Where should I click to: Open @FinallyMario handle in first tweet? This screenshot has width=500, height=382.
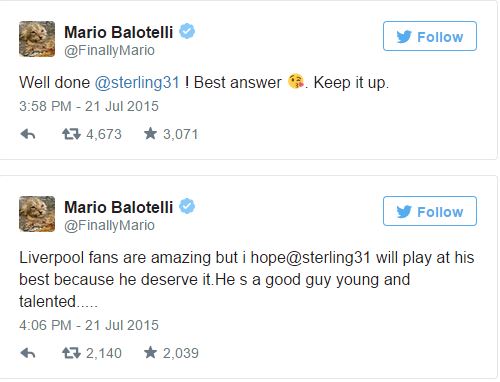click(109, 51)
